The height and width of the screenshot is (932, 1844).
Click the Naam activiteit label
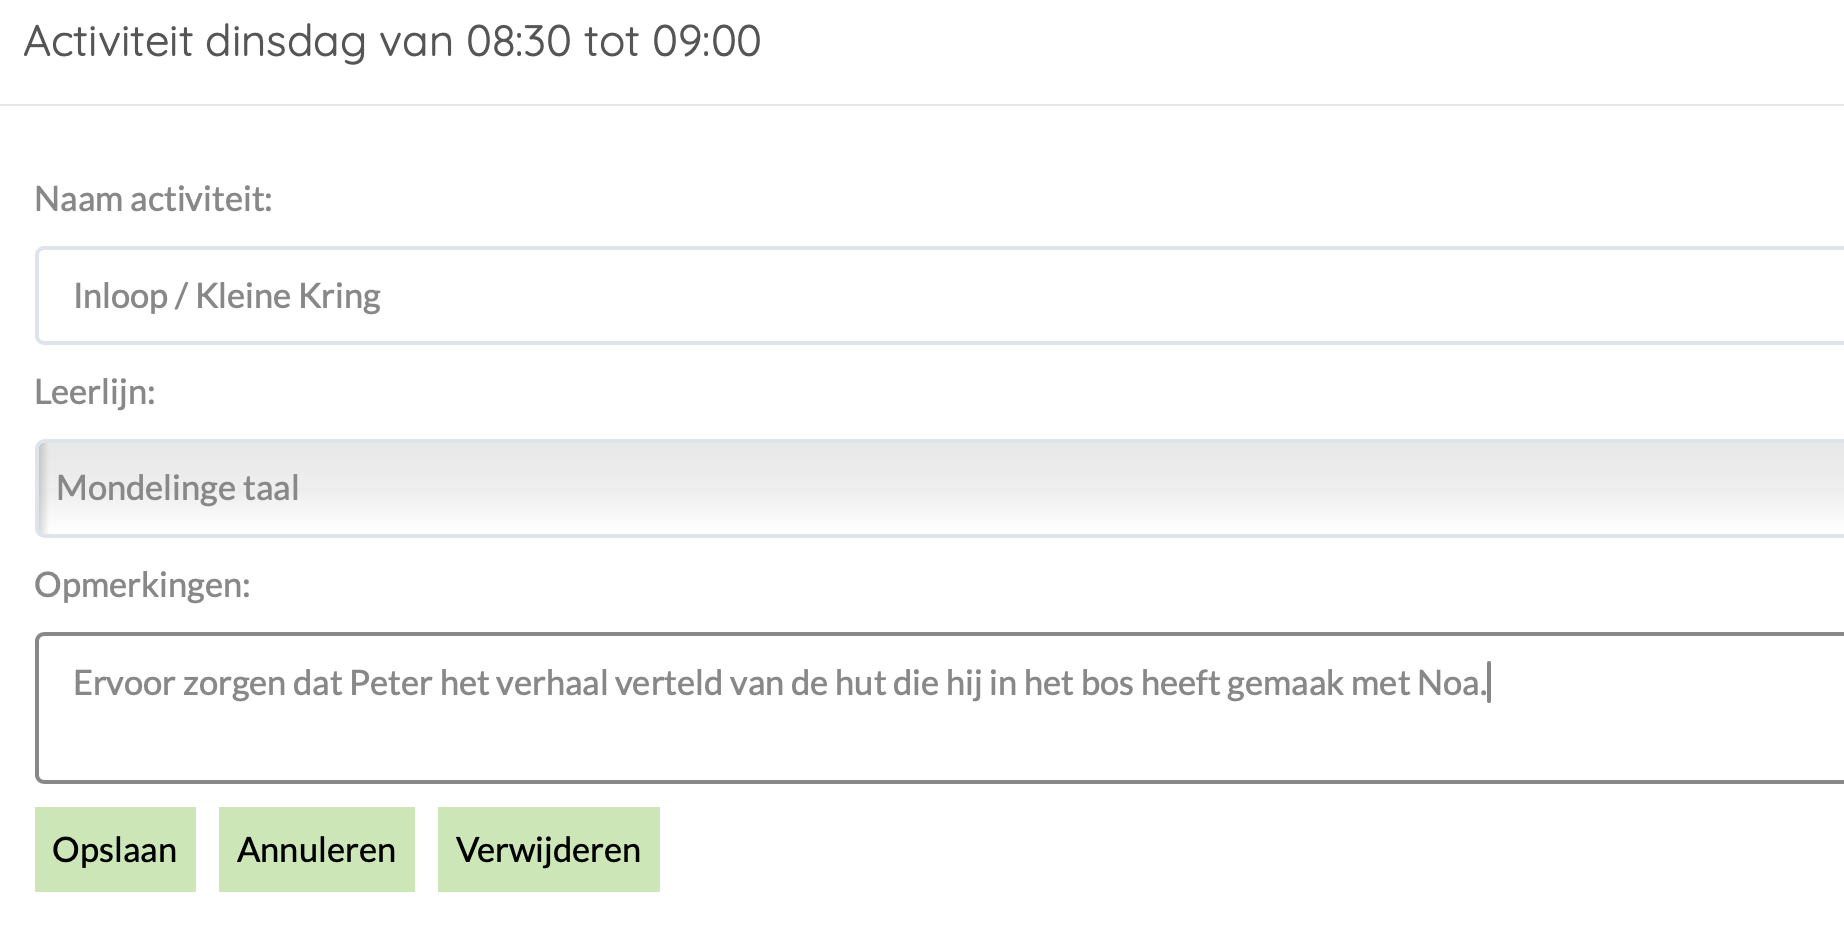pyautogui.click(x=152, y=199)
